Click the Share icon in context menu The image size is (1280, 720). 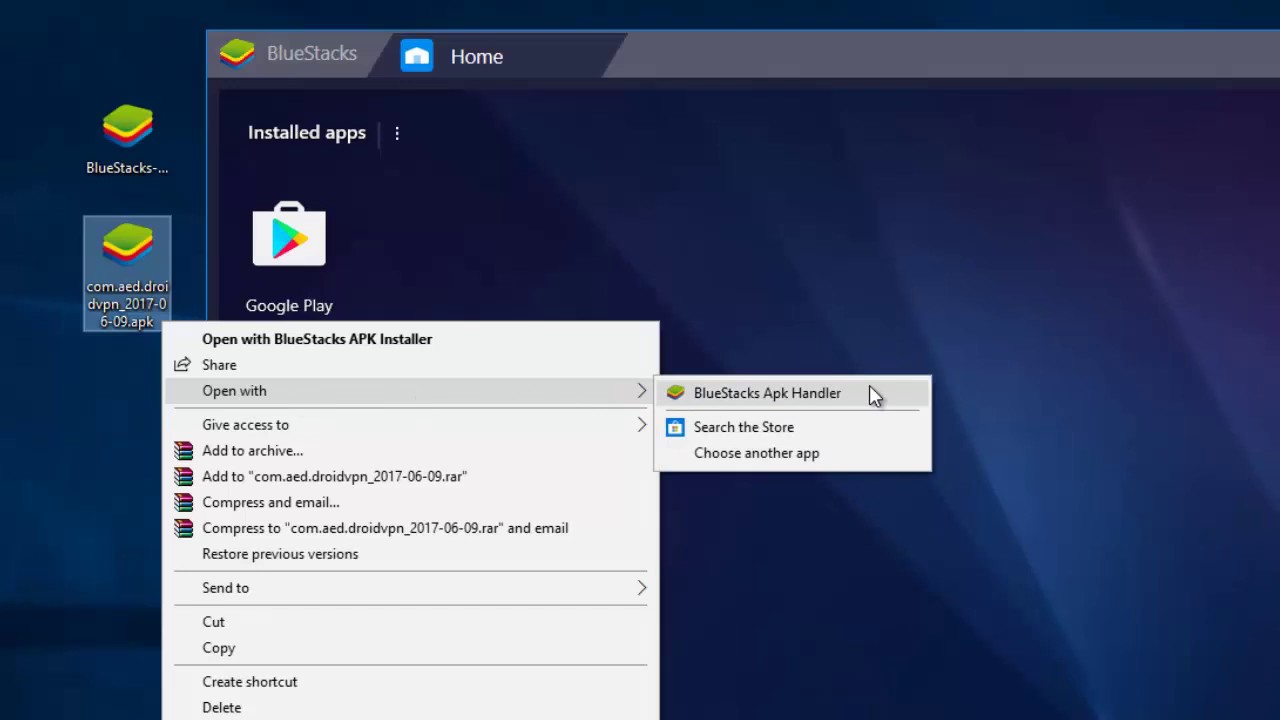click(x=182, y=365)
